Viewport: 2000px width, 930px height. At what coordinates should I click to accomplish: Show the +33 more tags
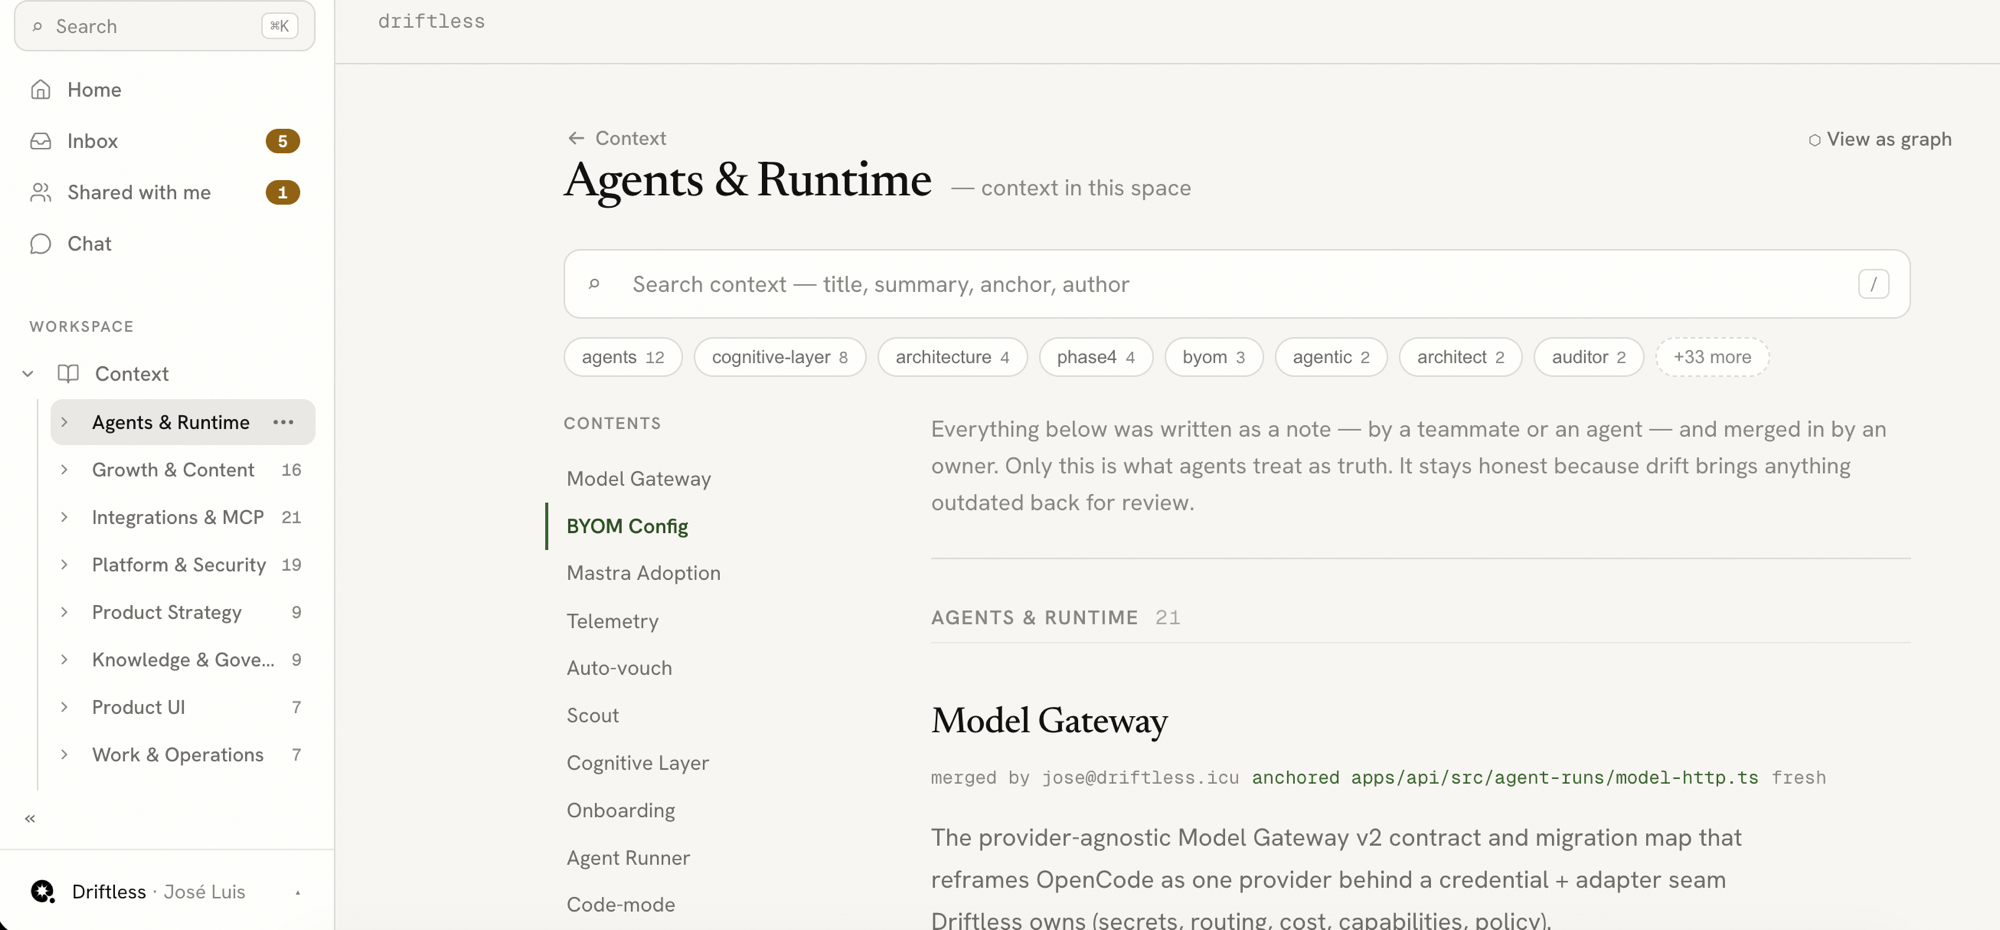[x=1712, y=357]
